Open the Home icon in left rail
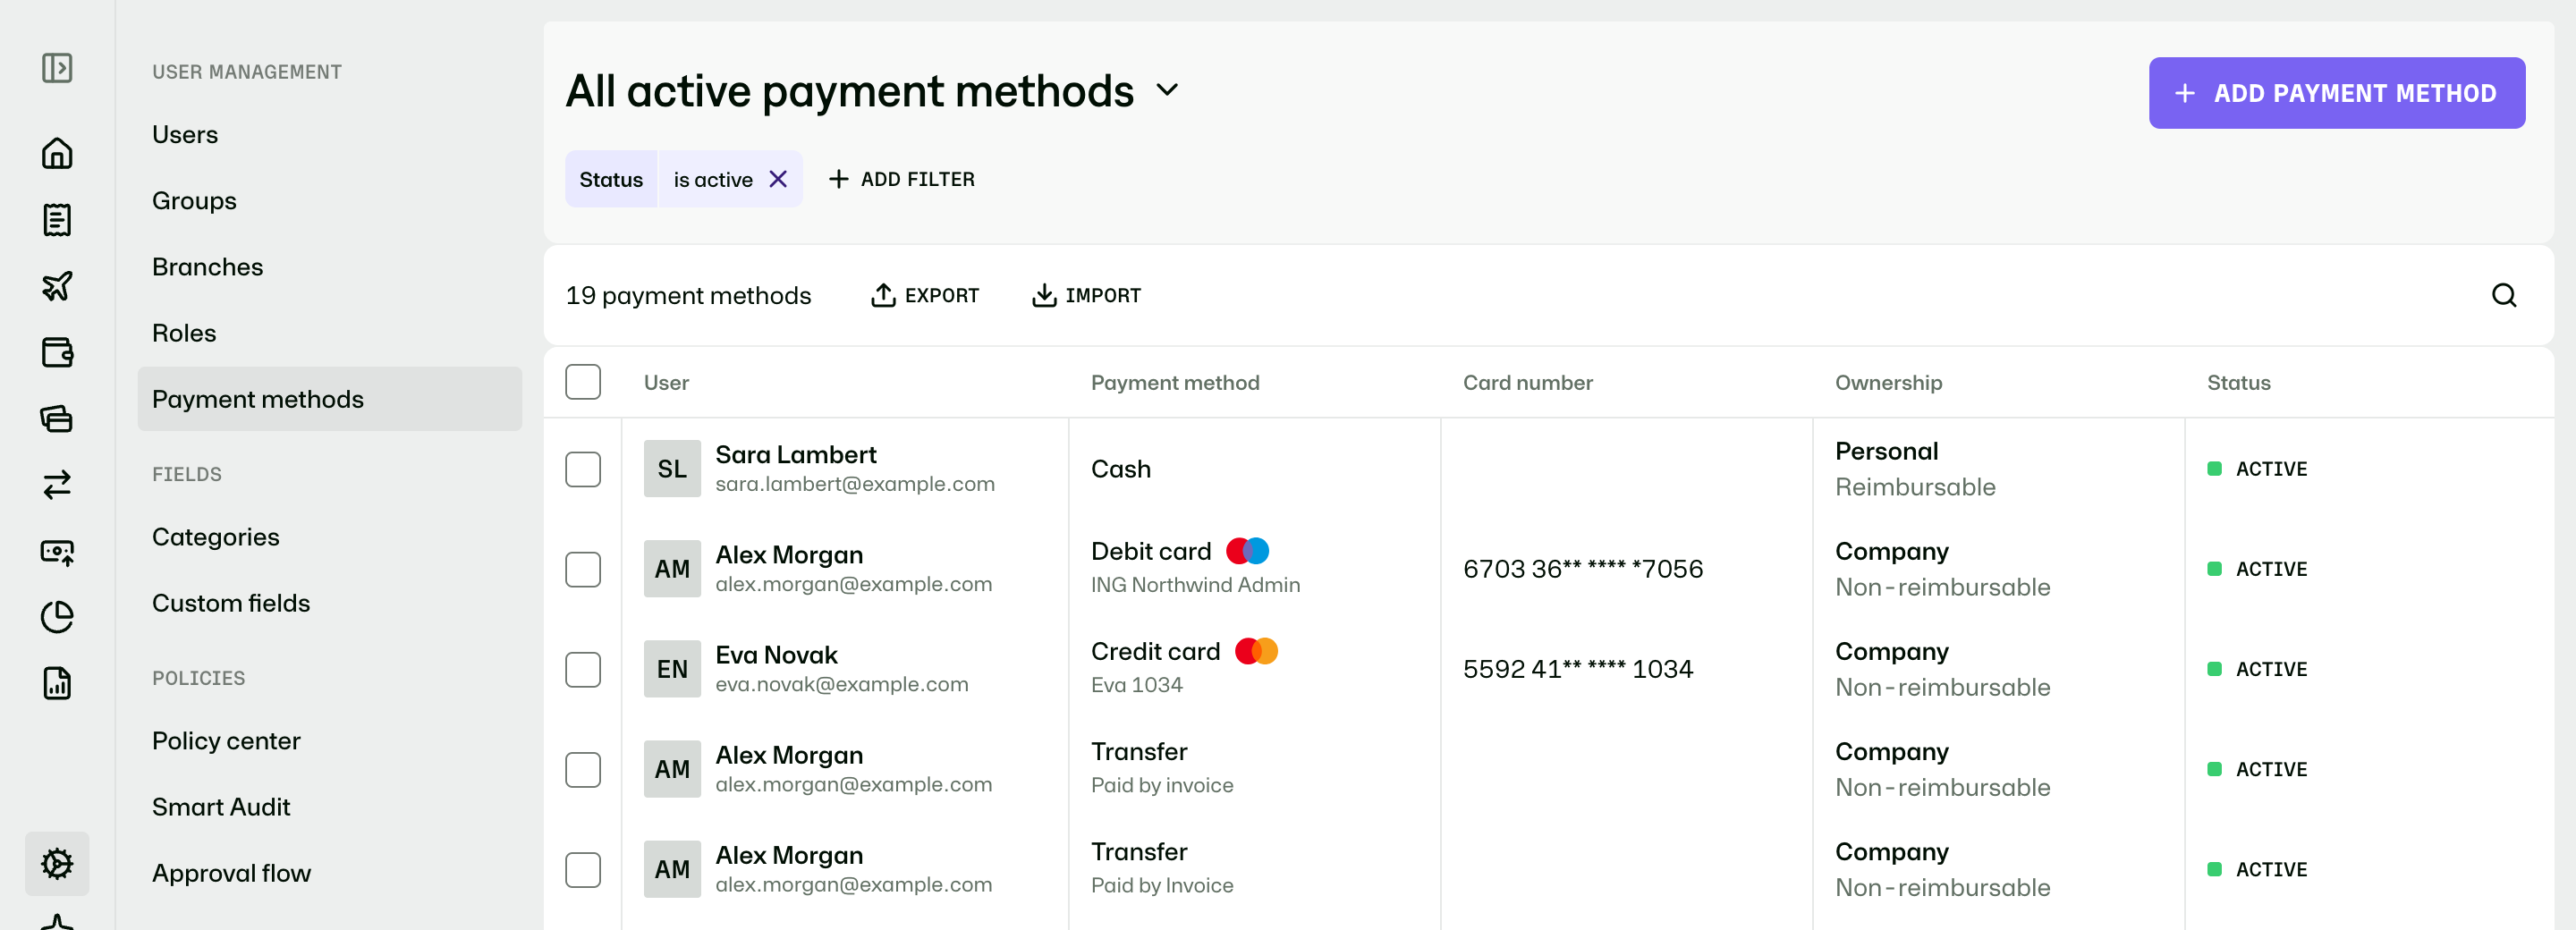The height and width of the screenshot is (930, 2576). pos(57,153)
